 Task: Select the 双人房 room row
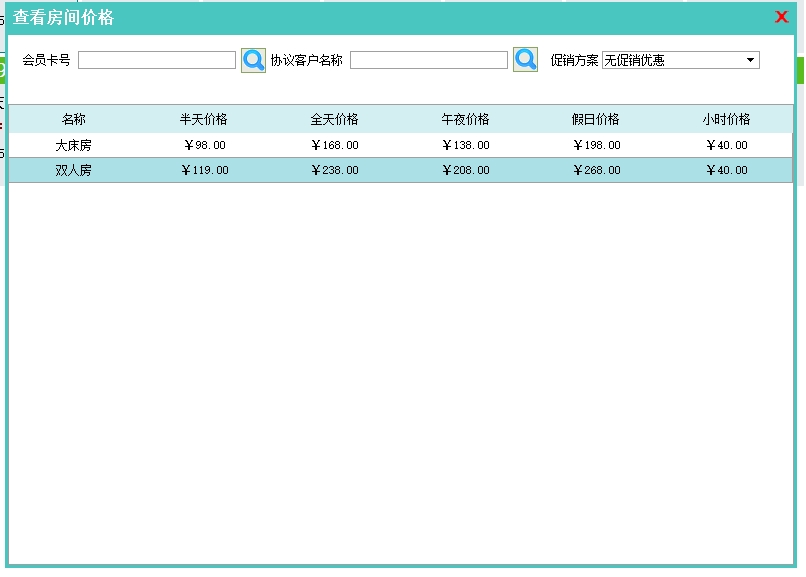pyautogui.click(x=74, y=170)
